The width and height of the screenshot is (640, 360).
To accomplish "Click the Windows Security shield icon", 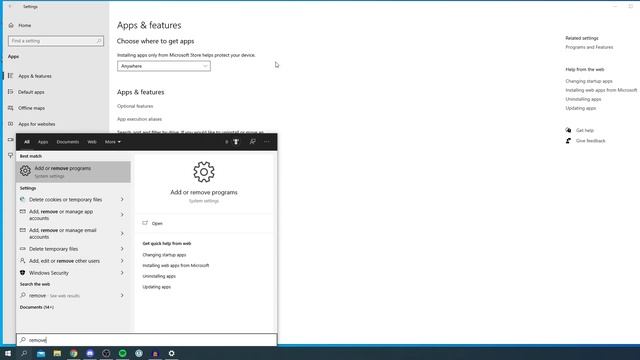I will (22, 273).
